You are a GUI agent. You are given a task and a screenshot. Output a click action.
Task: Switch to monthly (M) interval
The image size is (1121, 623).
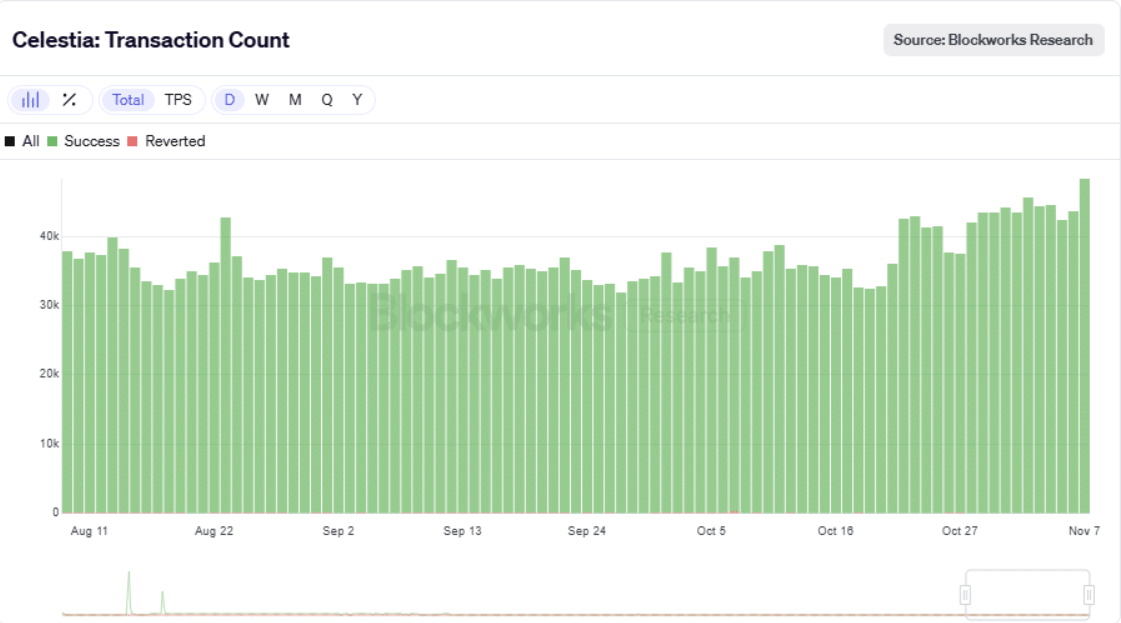[295, 100]
